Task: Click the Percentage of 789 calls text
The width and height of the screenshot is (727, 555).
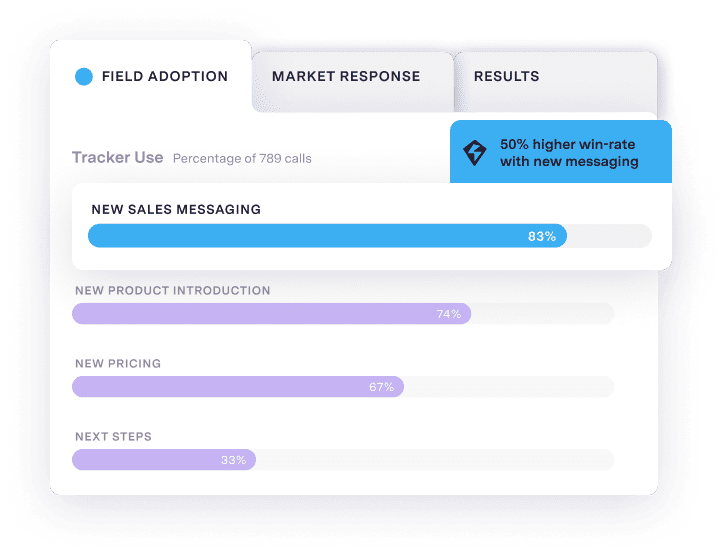Action: tap(242, 159)
